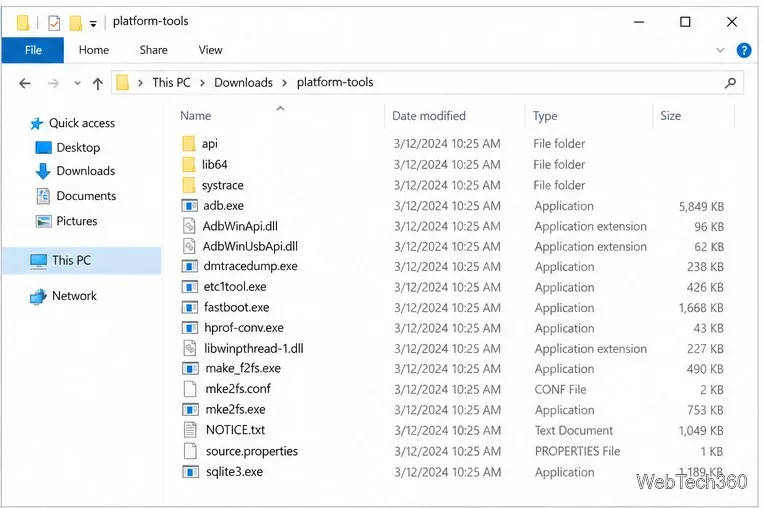The image size is (764, 508).
Task: Click platform-tools in the address bar
Action: click(335, 83)
